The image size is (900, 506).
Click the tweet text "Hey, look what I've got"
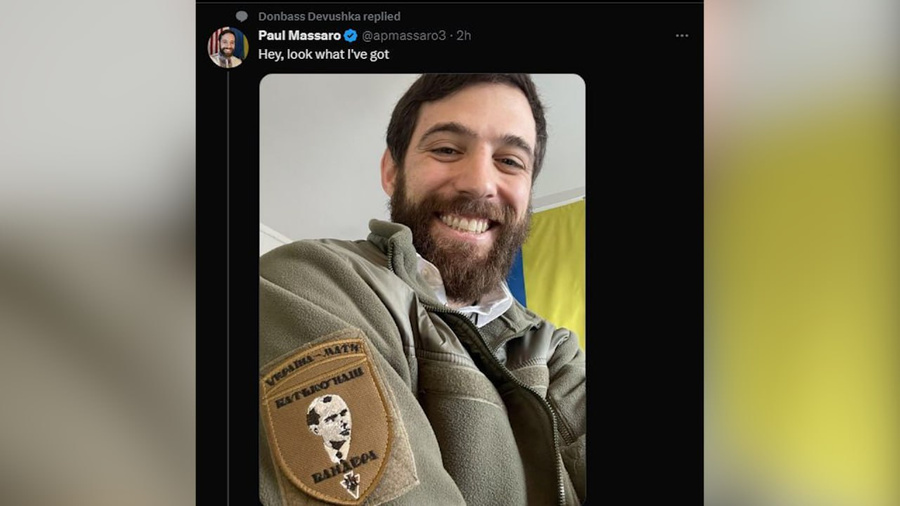click(x=323, y=54)
